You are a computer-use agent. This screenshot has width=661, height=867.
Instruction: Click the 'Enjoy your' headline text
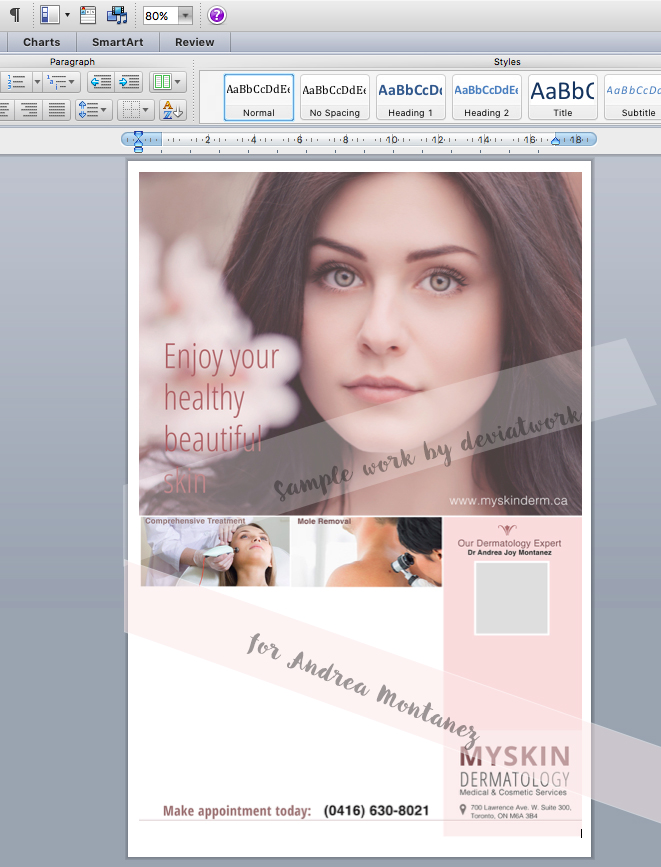[x=221, y=357]
